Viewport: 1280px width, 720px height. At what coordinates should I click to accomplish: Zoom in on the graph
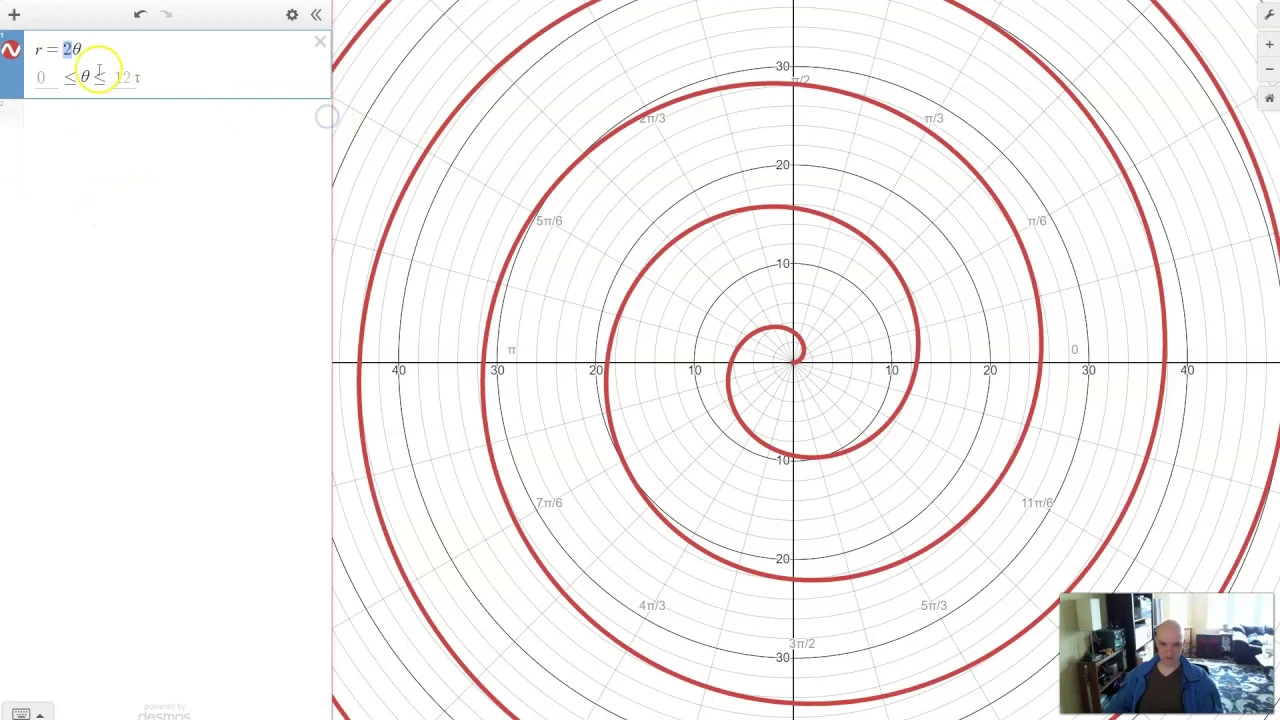click(1269, 44)
